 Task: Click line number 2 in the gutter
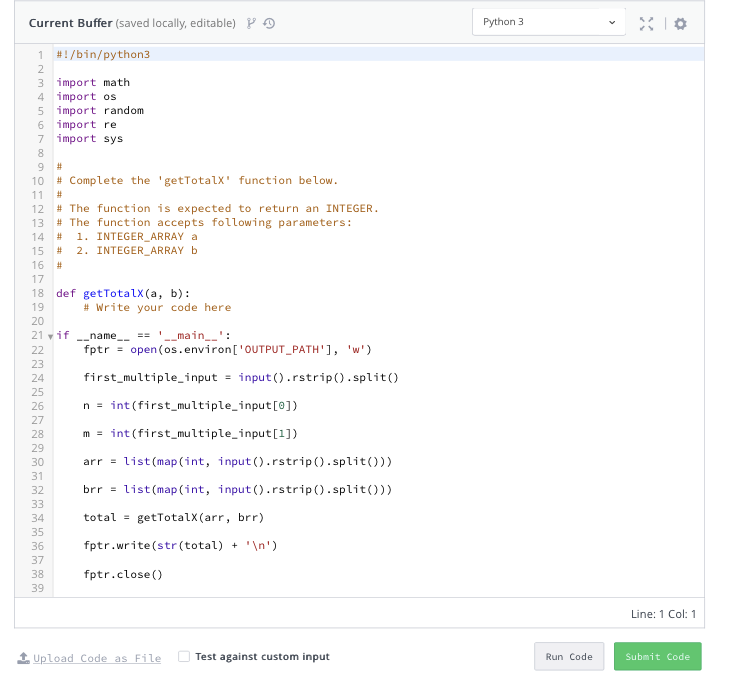click(41, 69)
